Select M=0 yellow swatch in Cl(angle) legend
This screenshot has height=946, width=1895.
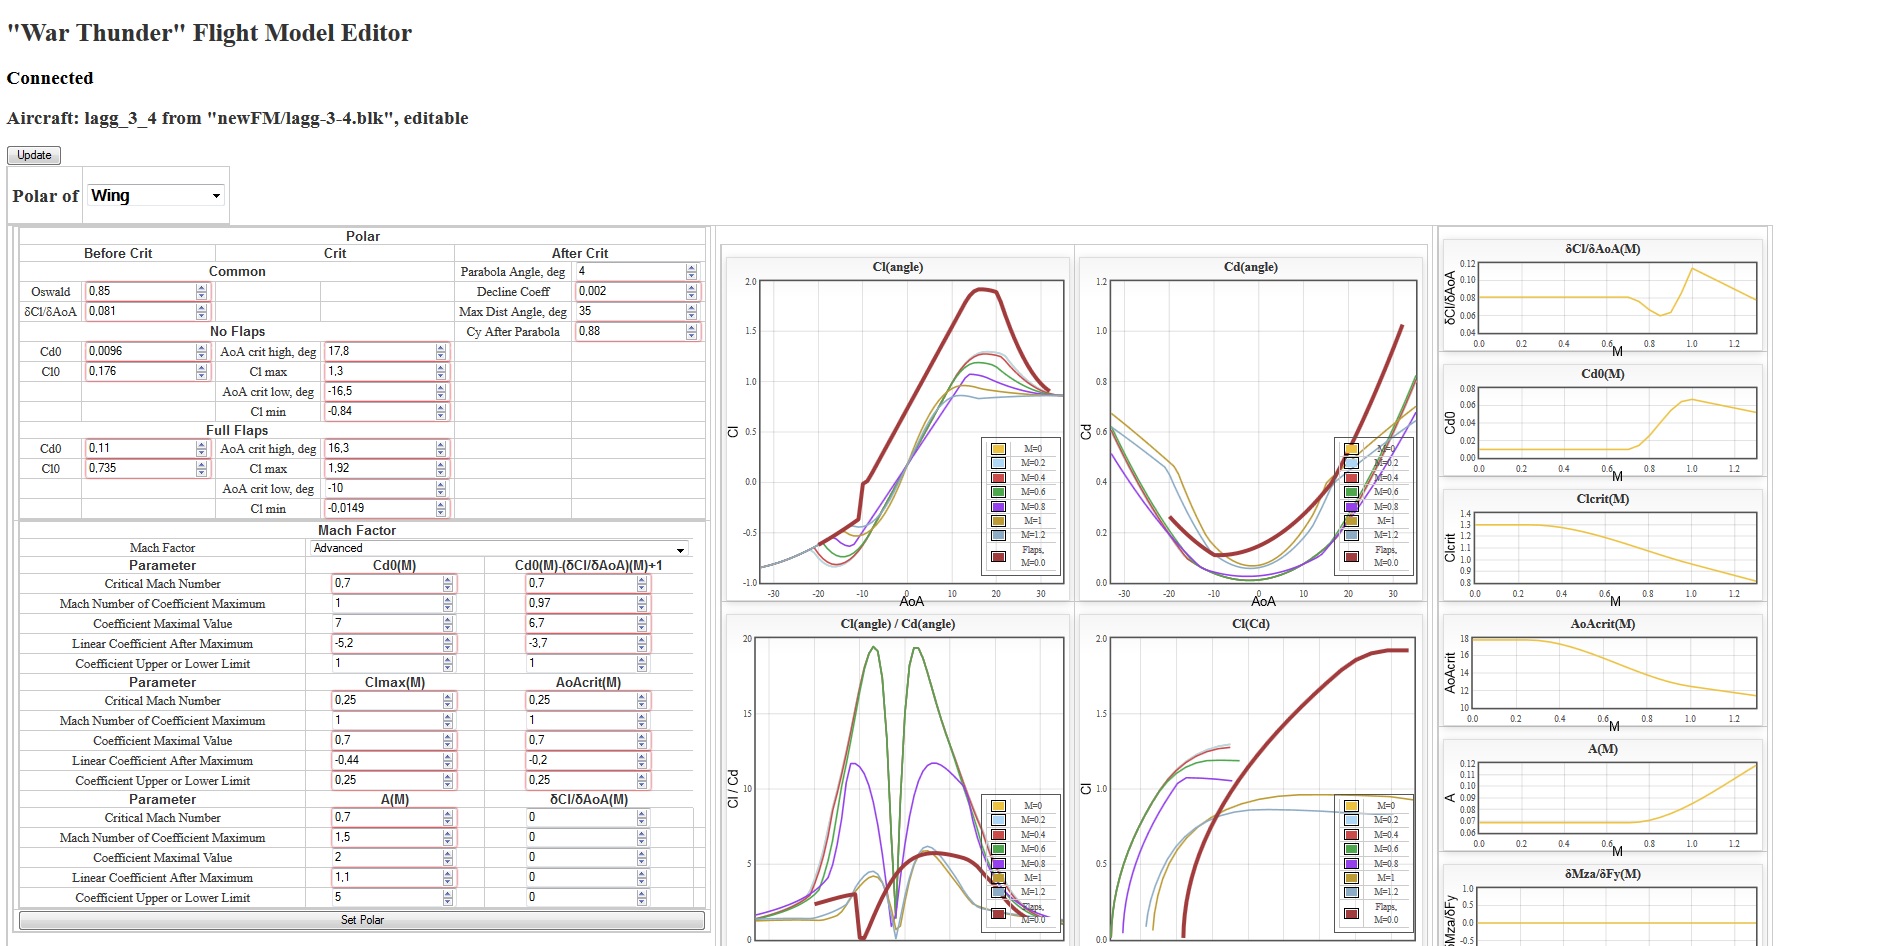coord(998,449)
